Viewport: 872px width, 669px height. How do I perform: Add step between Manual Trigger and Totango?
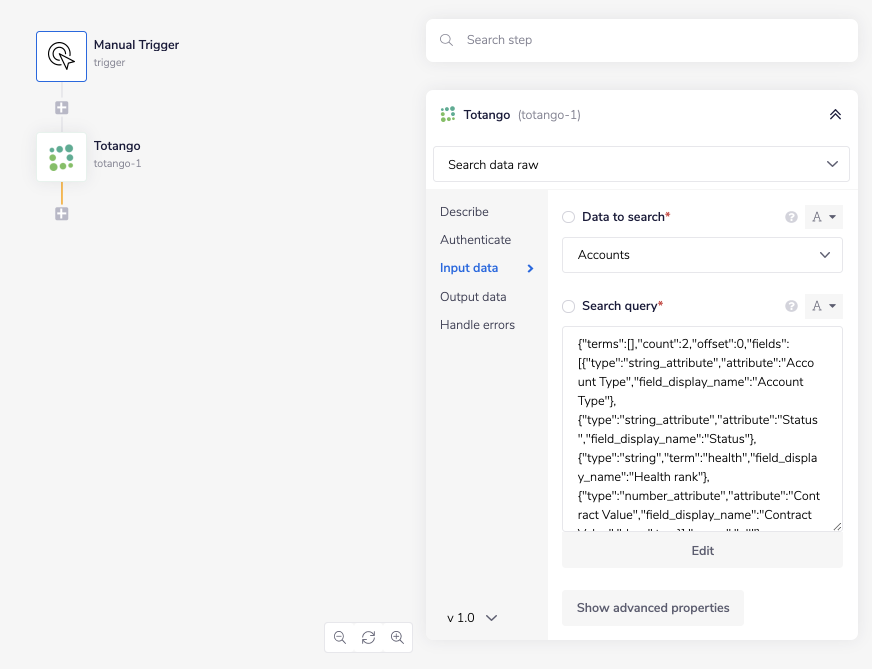point(61,107)
